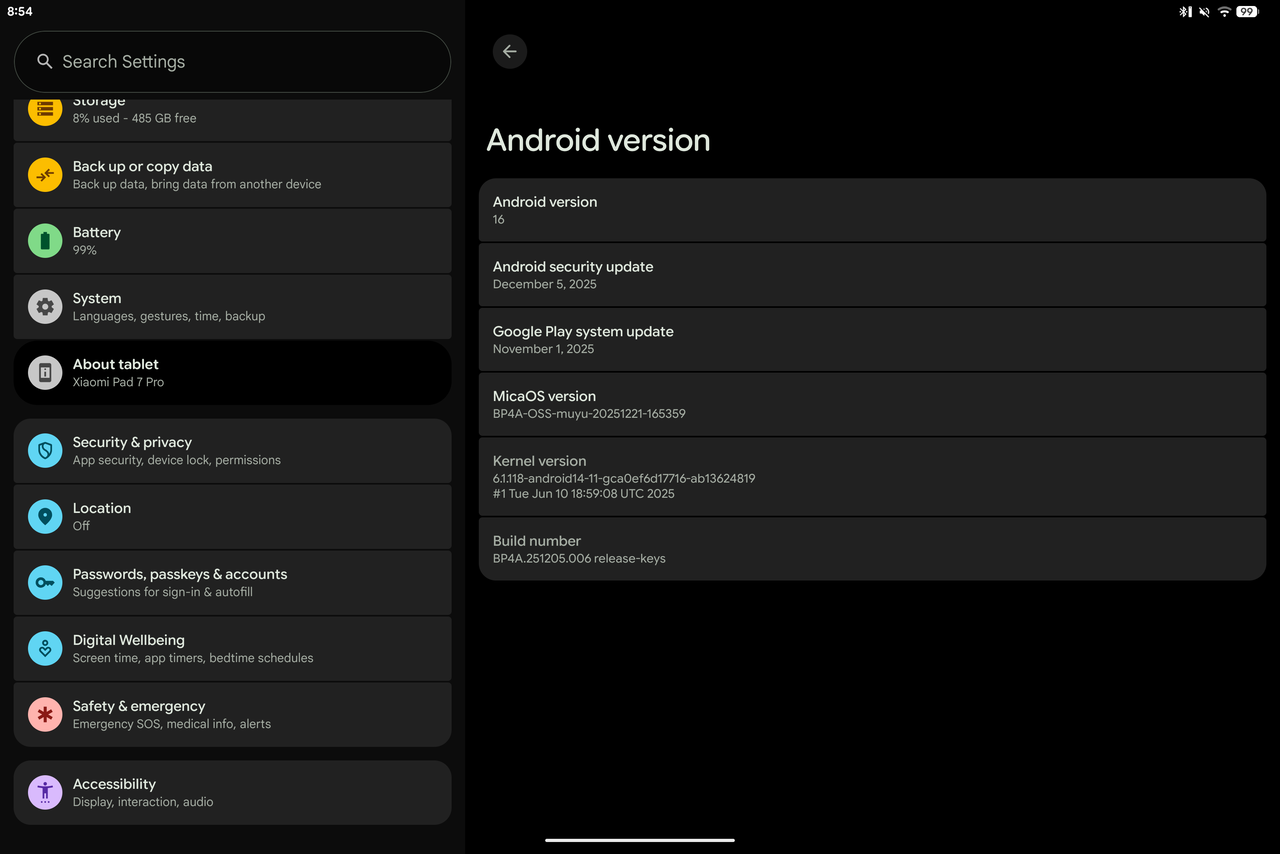
Task: Tap the Passwords key icon
Action: pos(45,583)
